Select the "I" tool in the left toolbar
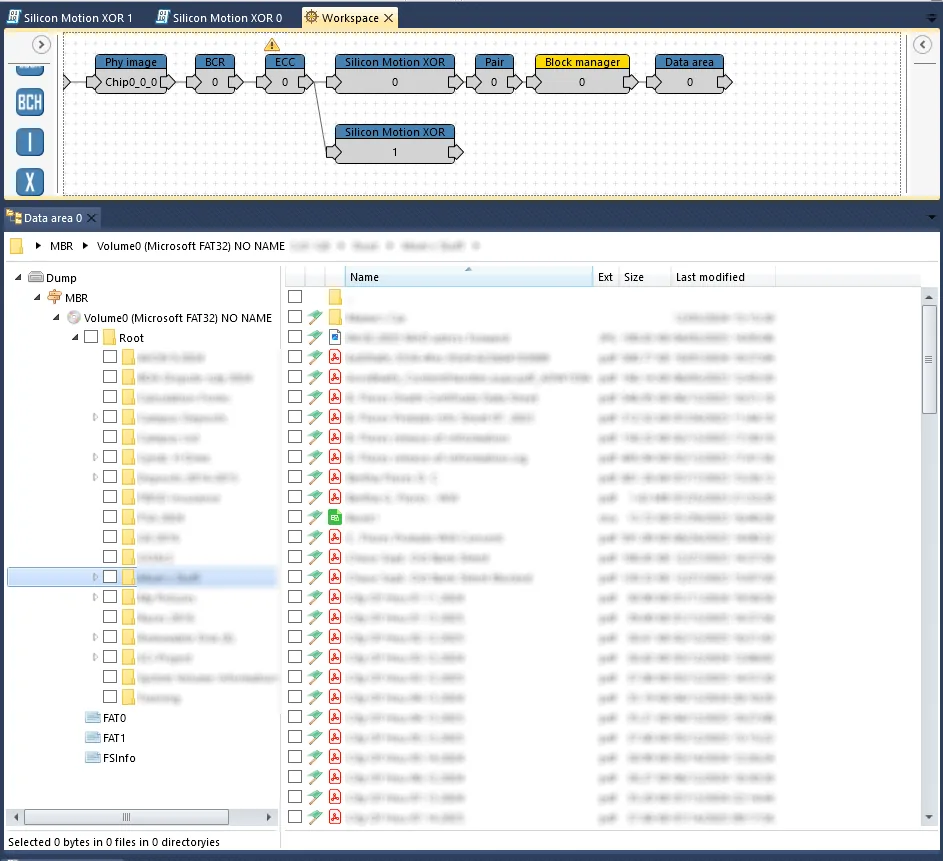943x861 pixels. 29,142
